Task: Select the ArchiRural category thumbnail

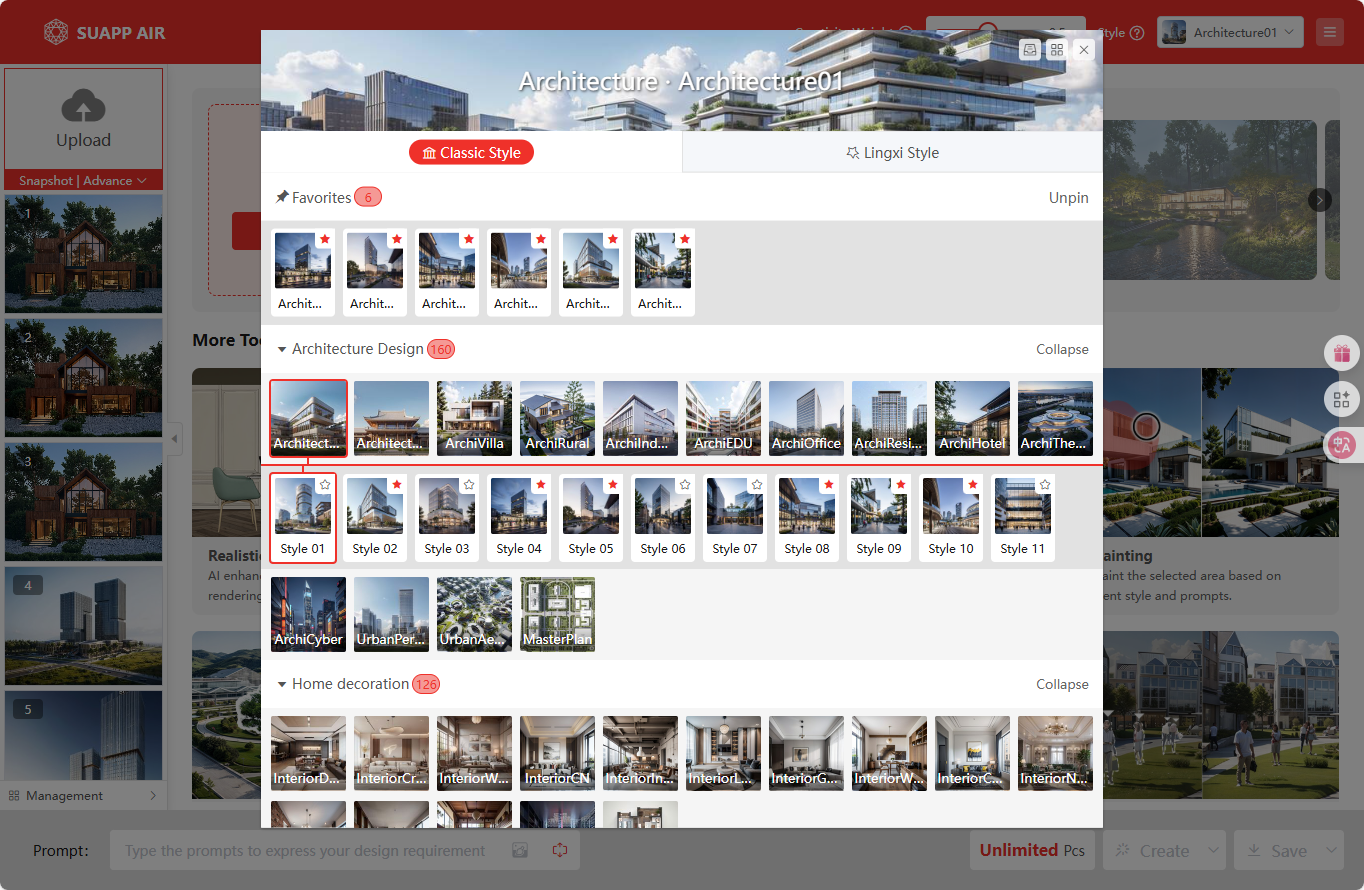Action: 557,418
